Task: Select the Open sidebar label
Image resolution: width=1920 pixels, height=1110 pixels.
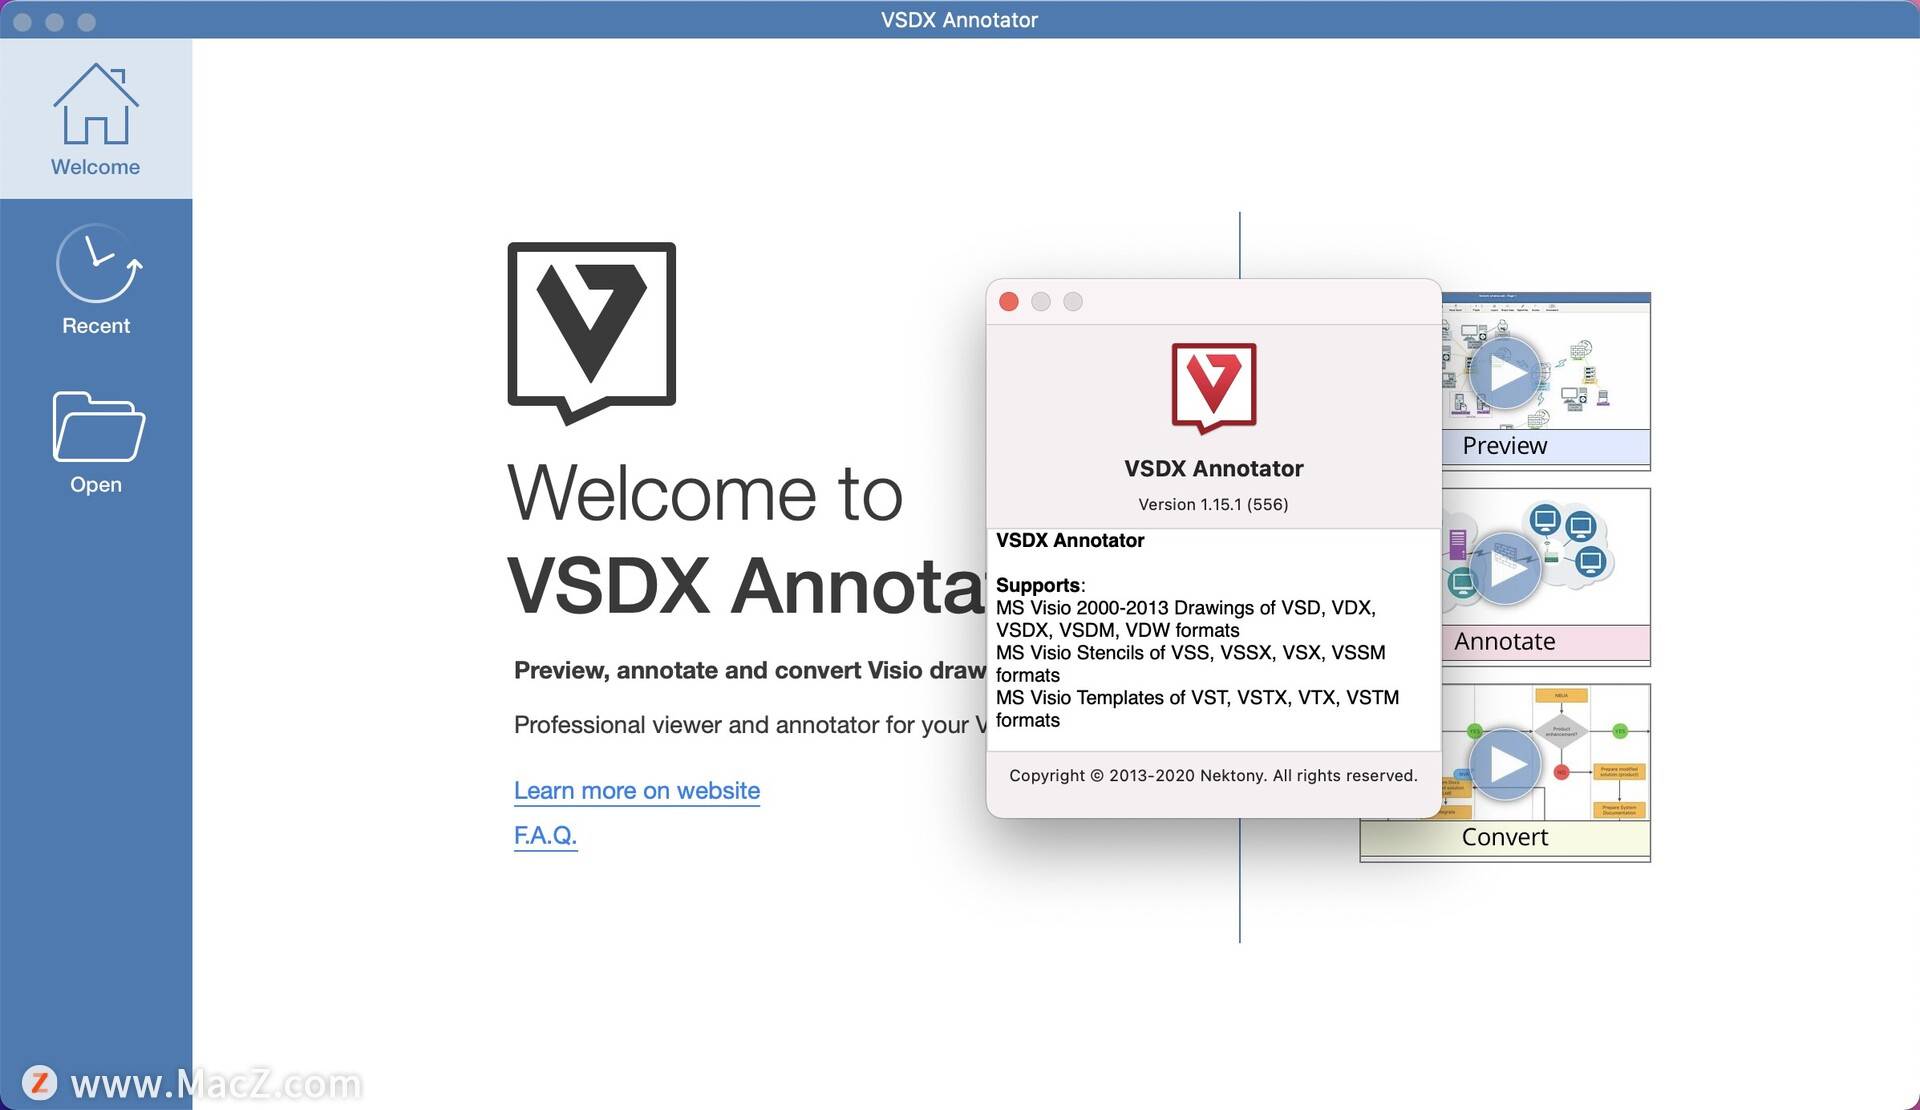Action: click(x=95, y=485)
